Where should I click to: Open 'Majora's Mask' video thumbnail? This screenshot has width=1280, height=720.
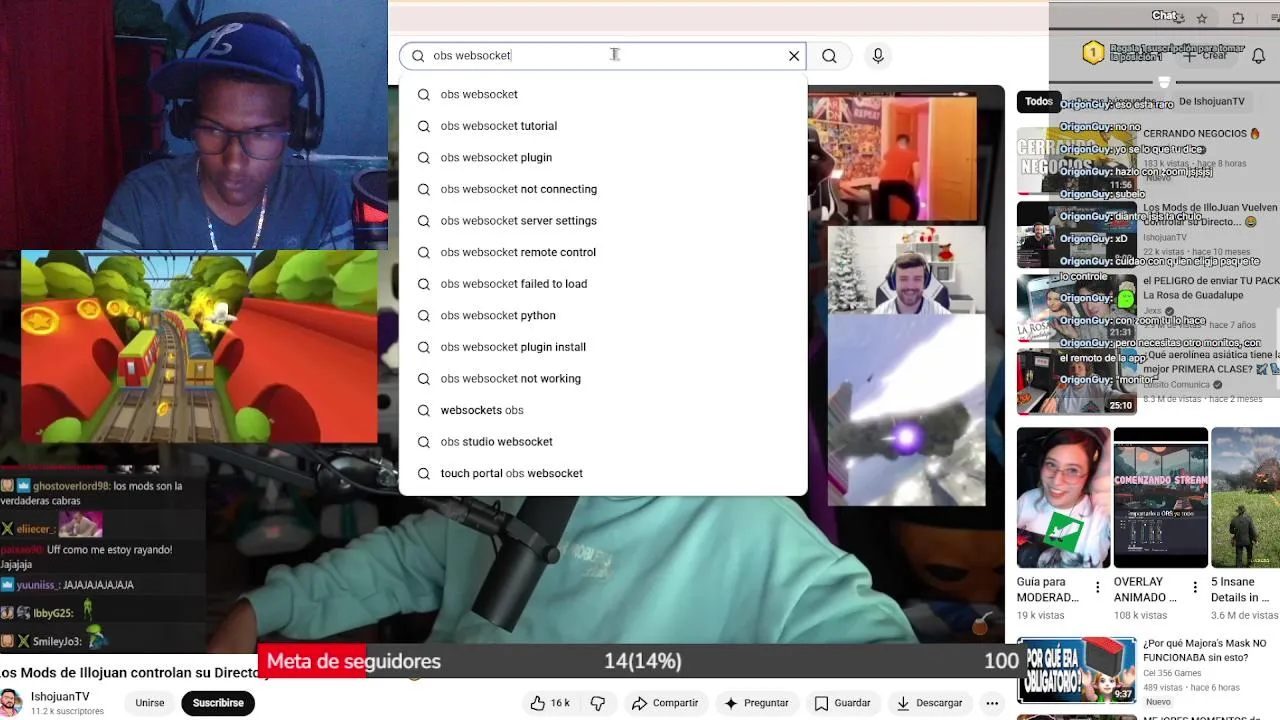(1077, 670)
